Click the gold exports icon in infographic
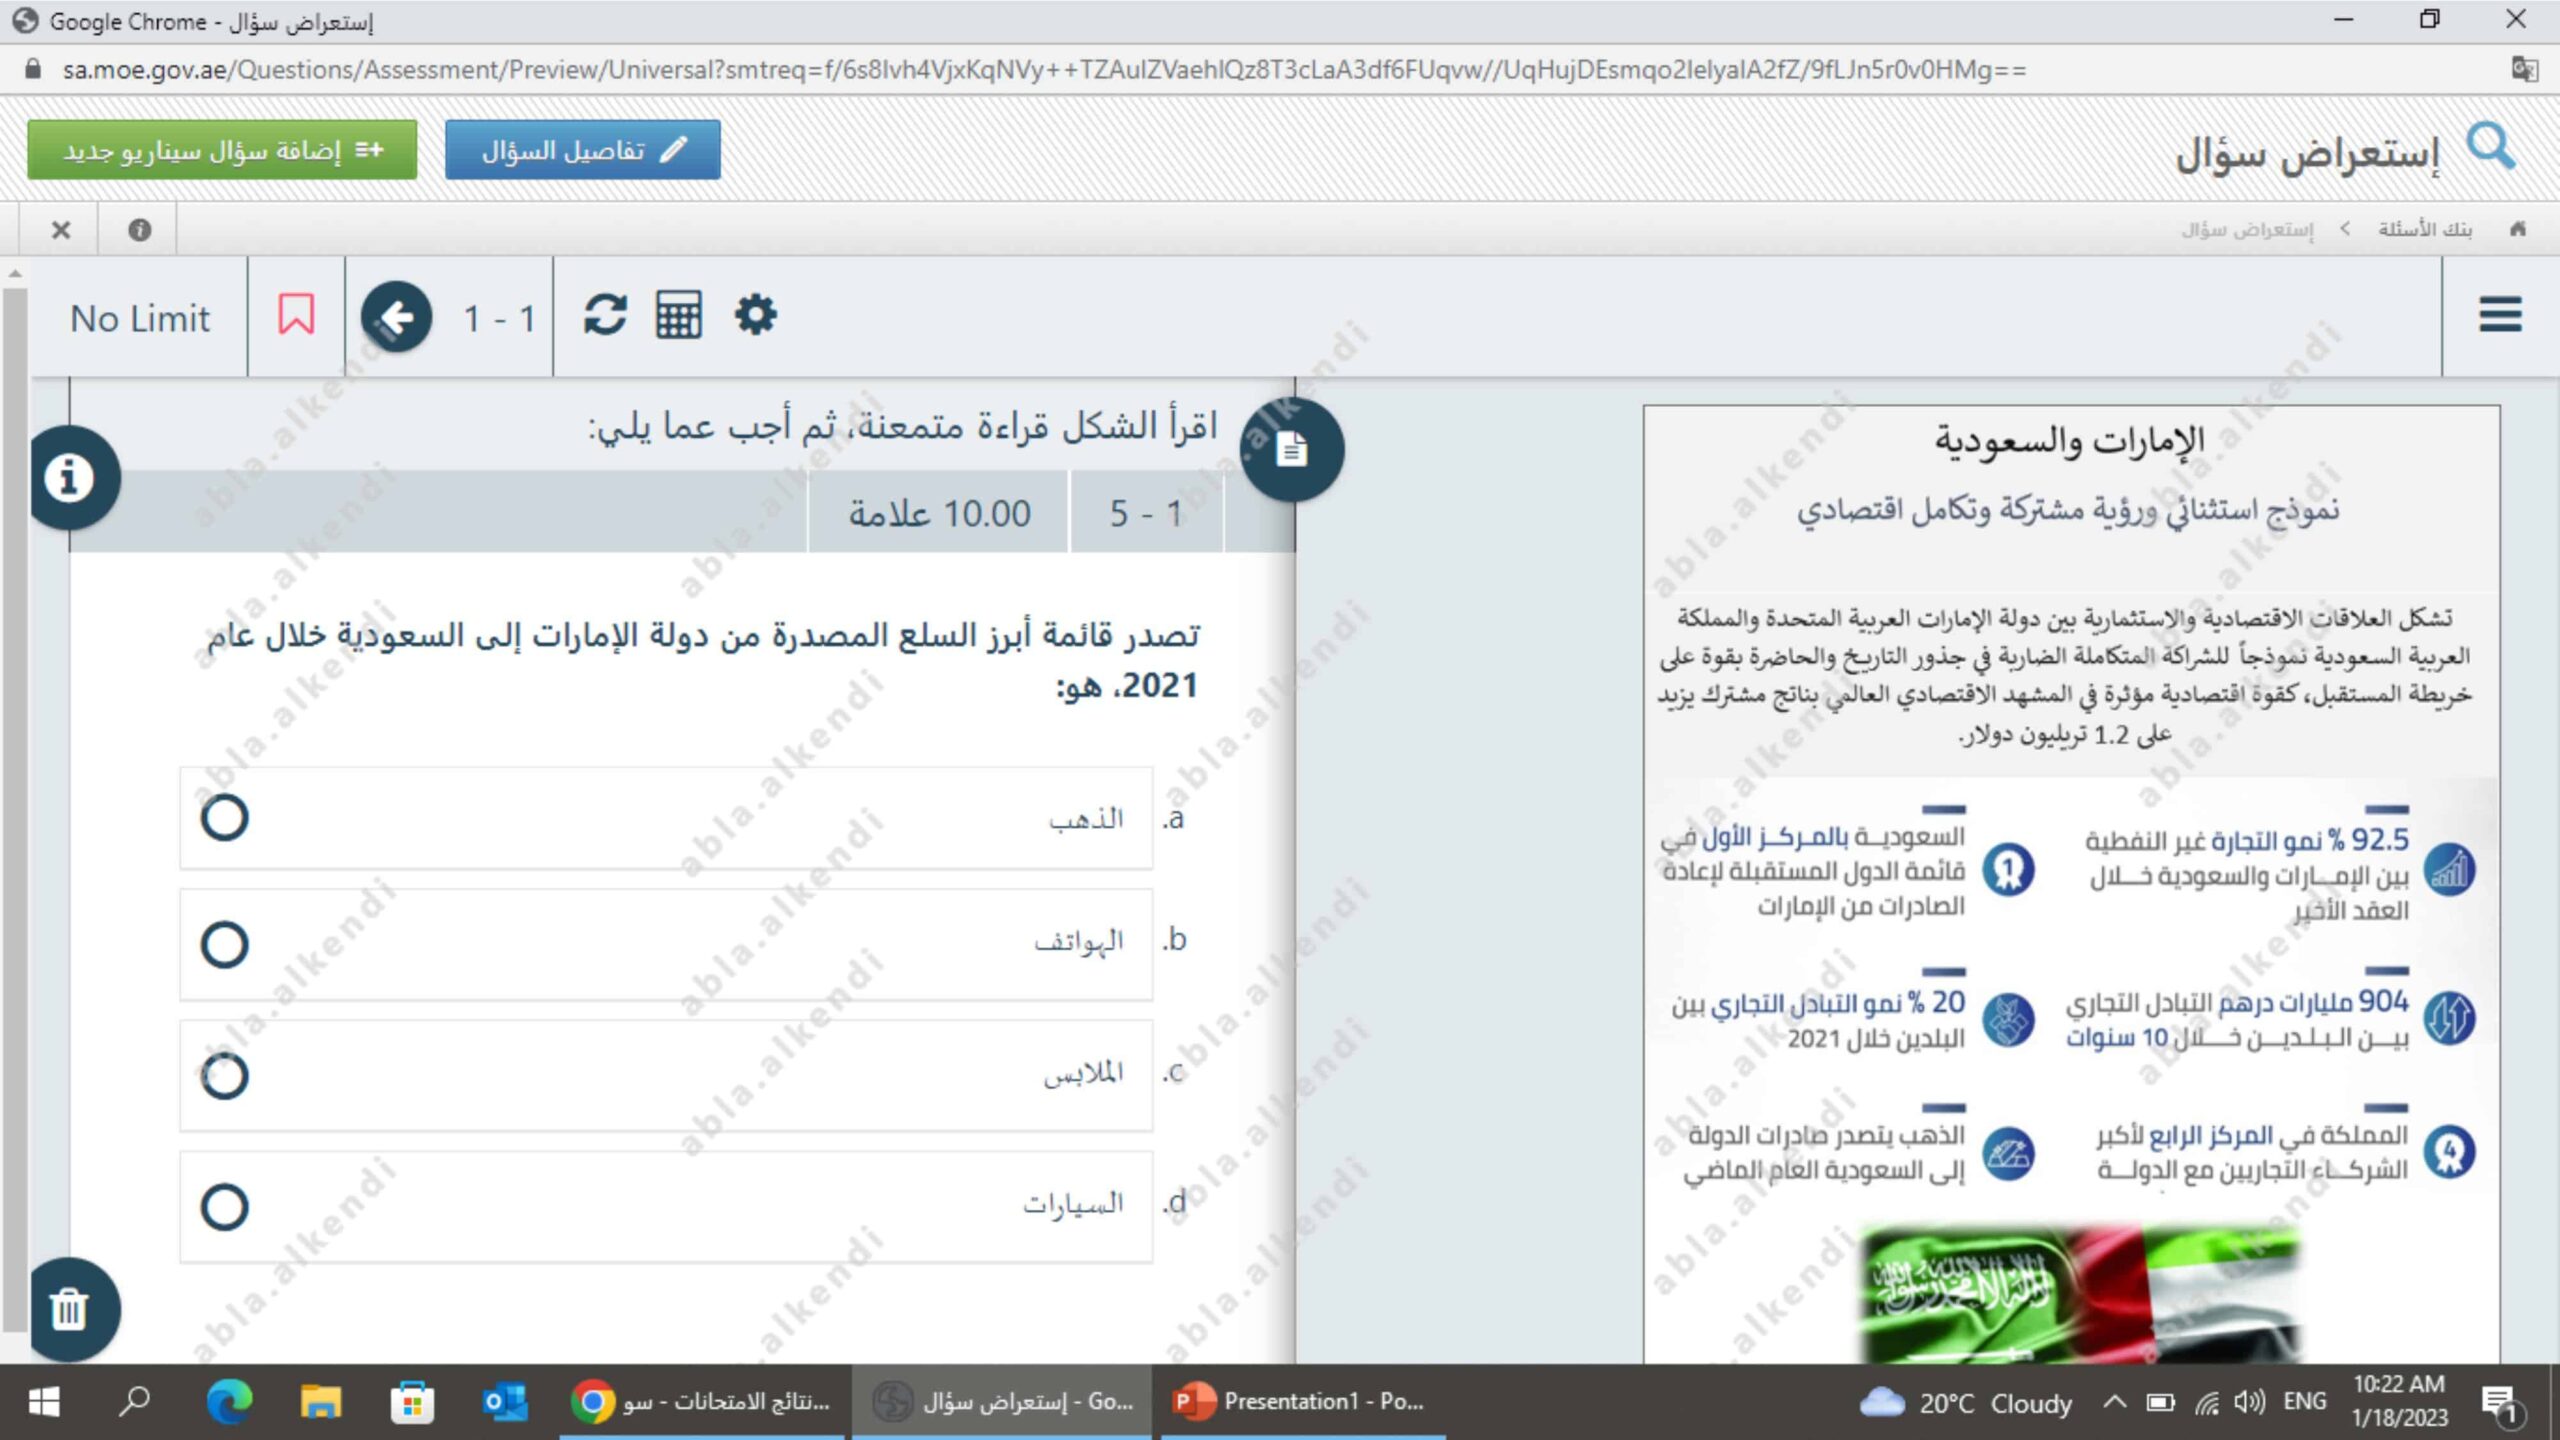2560x1440 pixels. (x=2008, y=1154)
